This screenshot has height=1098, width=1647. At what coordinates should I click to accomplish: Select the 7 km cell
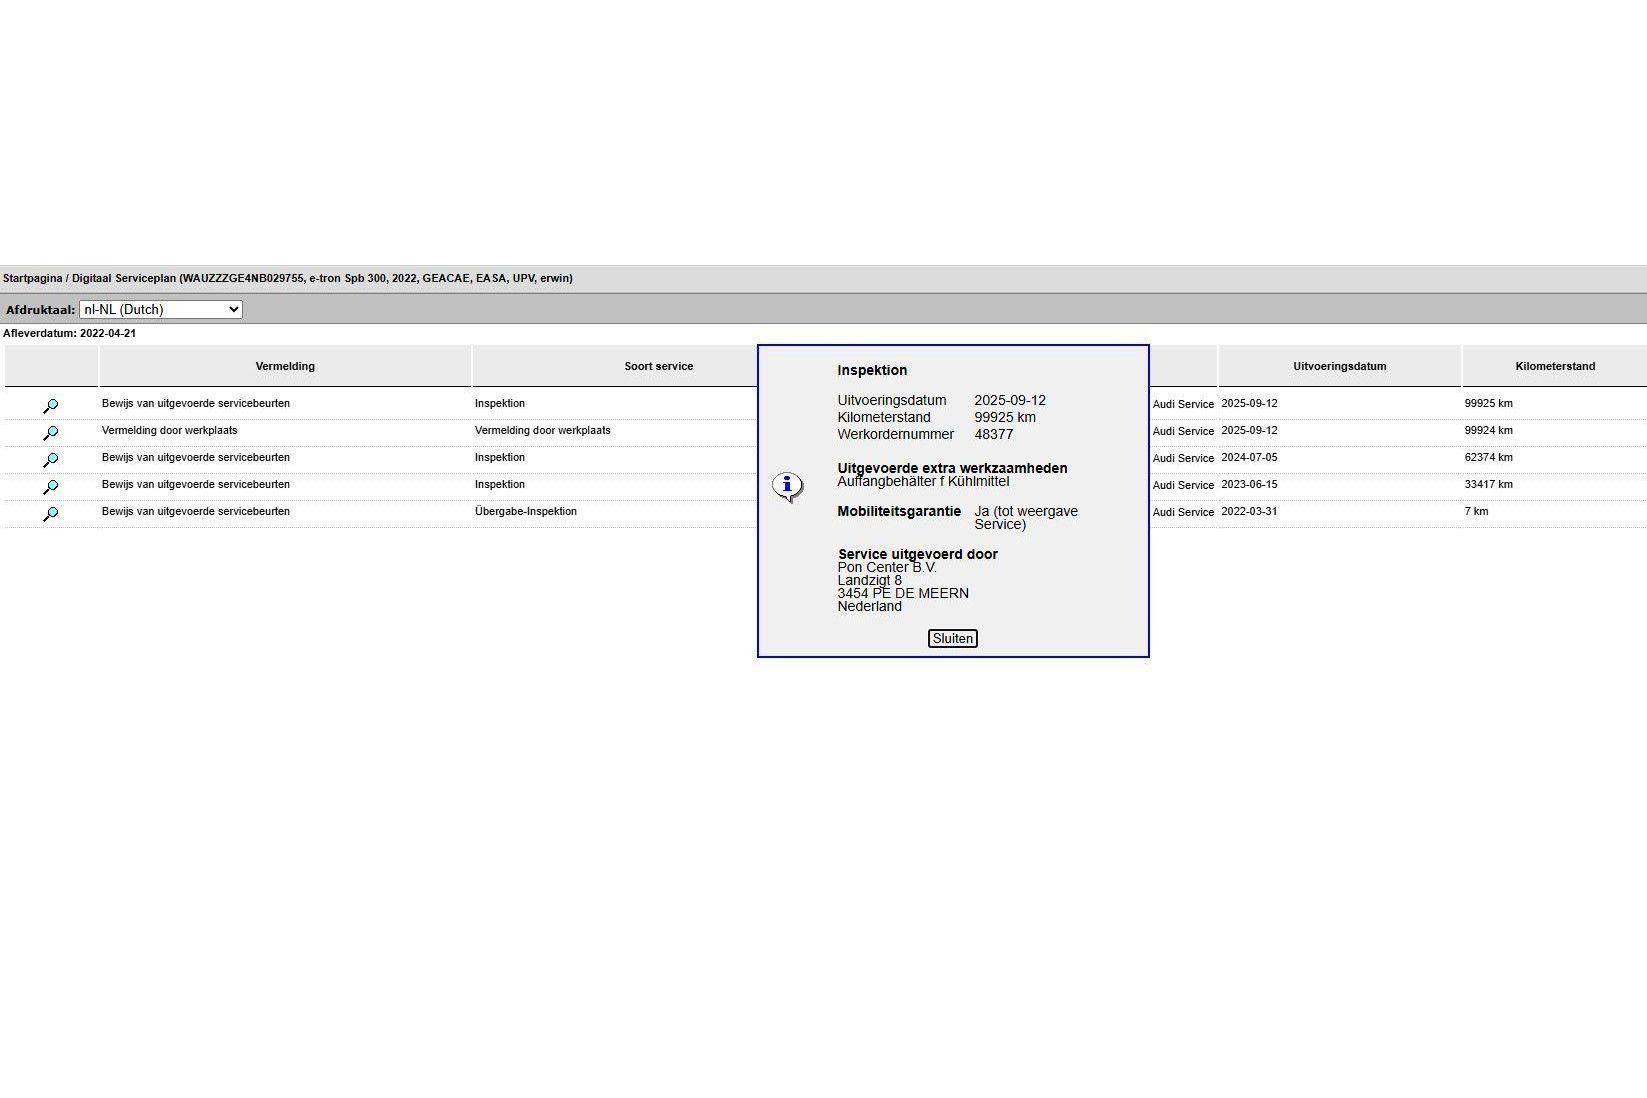(x=1476, y=512)
